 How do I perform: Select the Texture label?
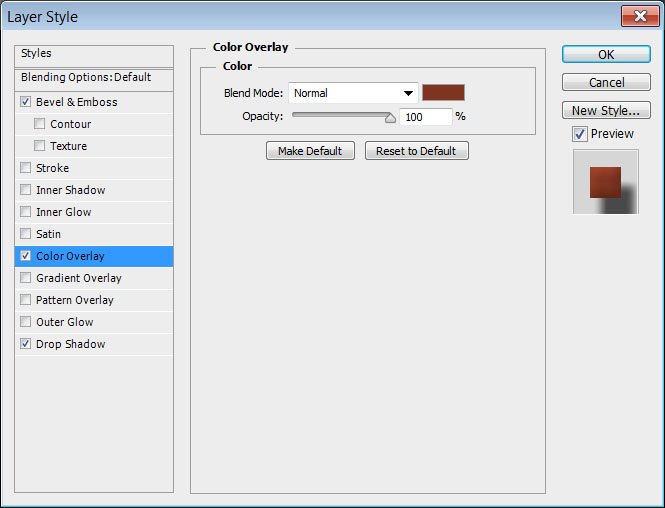click(68, 146)
